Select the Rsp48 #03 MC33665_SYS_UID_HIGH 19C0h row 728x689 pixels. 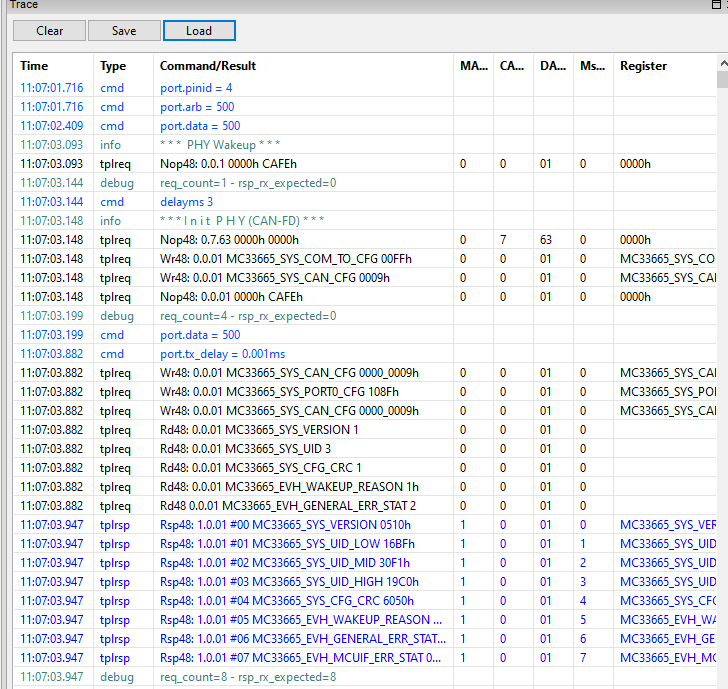pos(364,582)
